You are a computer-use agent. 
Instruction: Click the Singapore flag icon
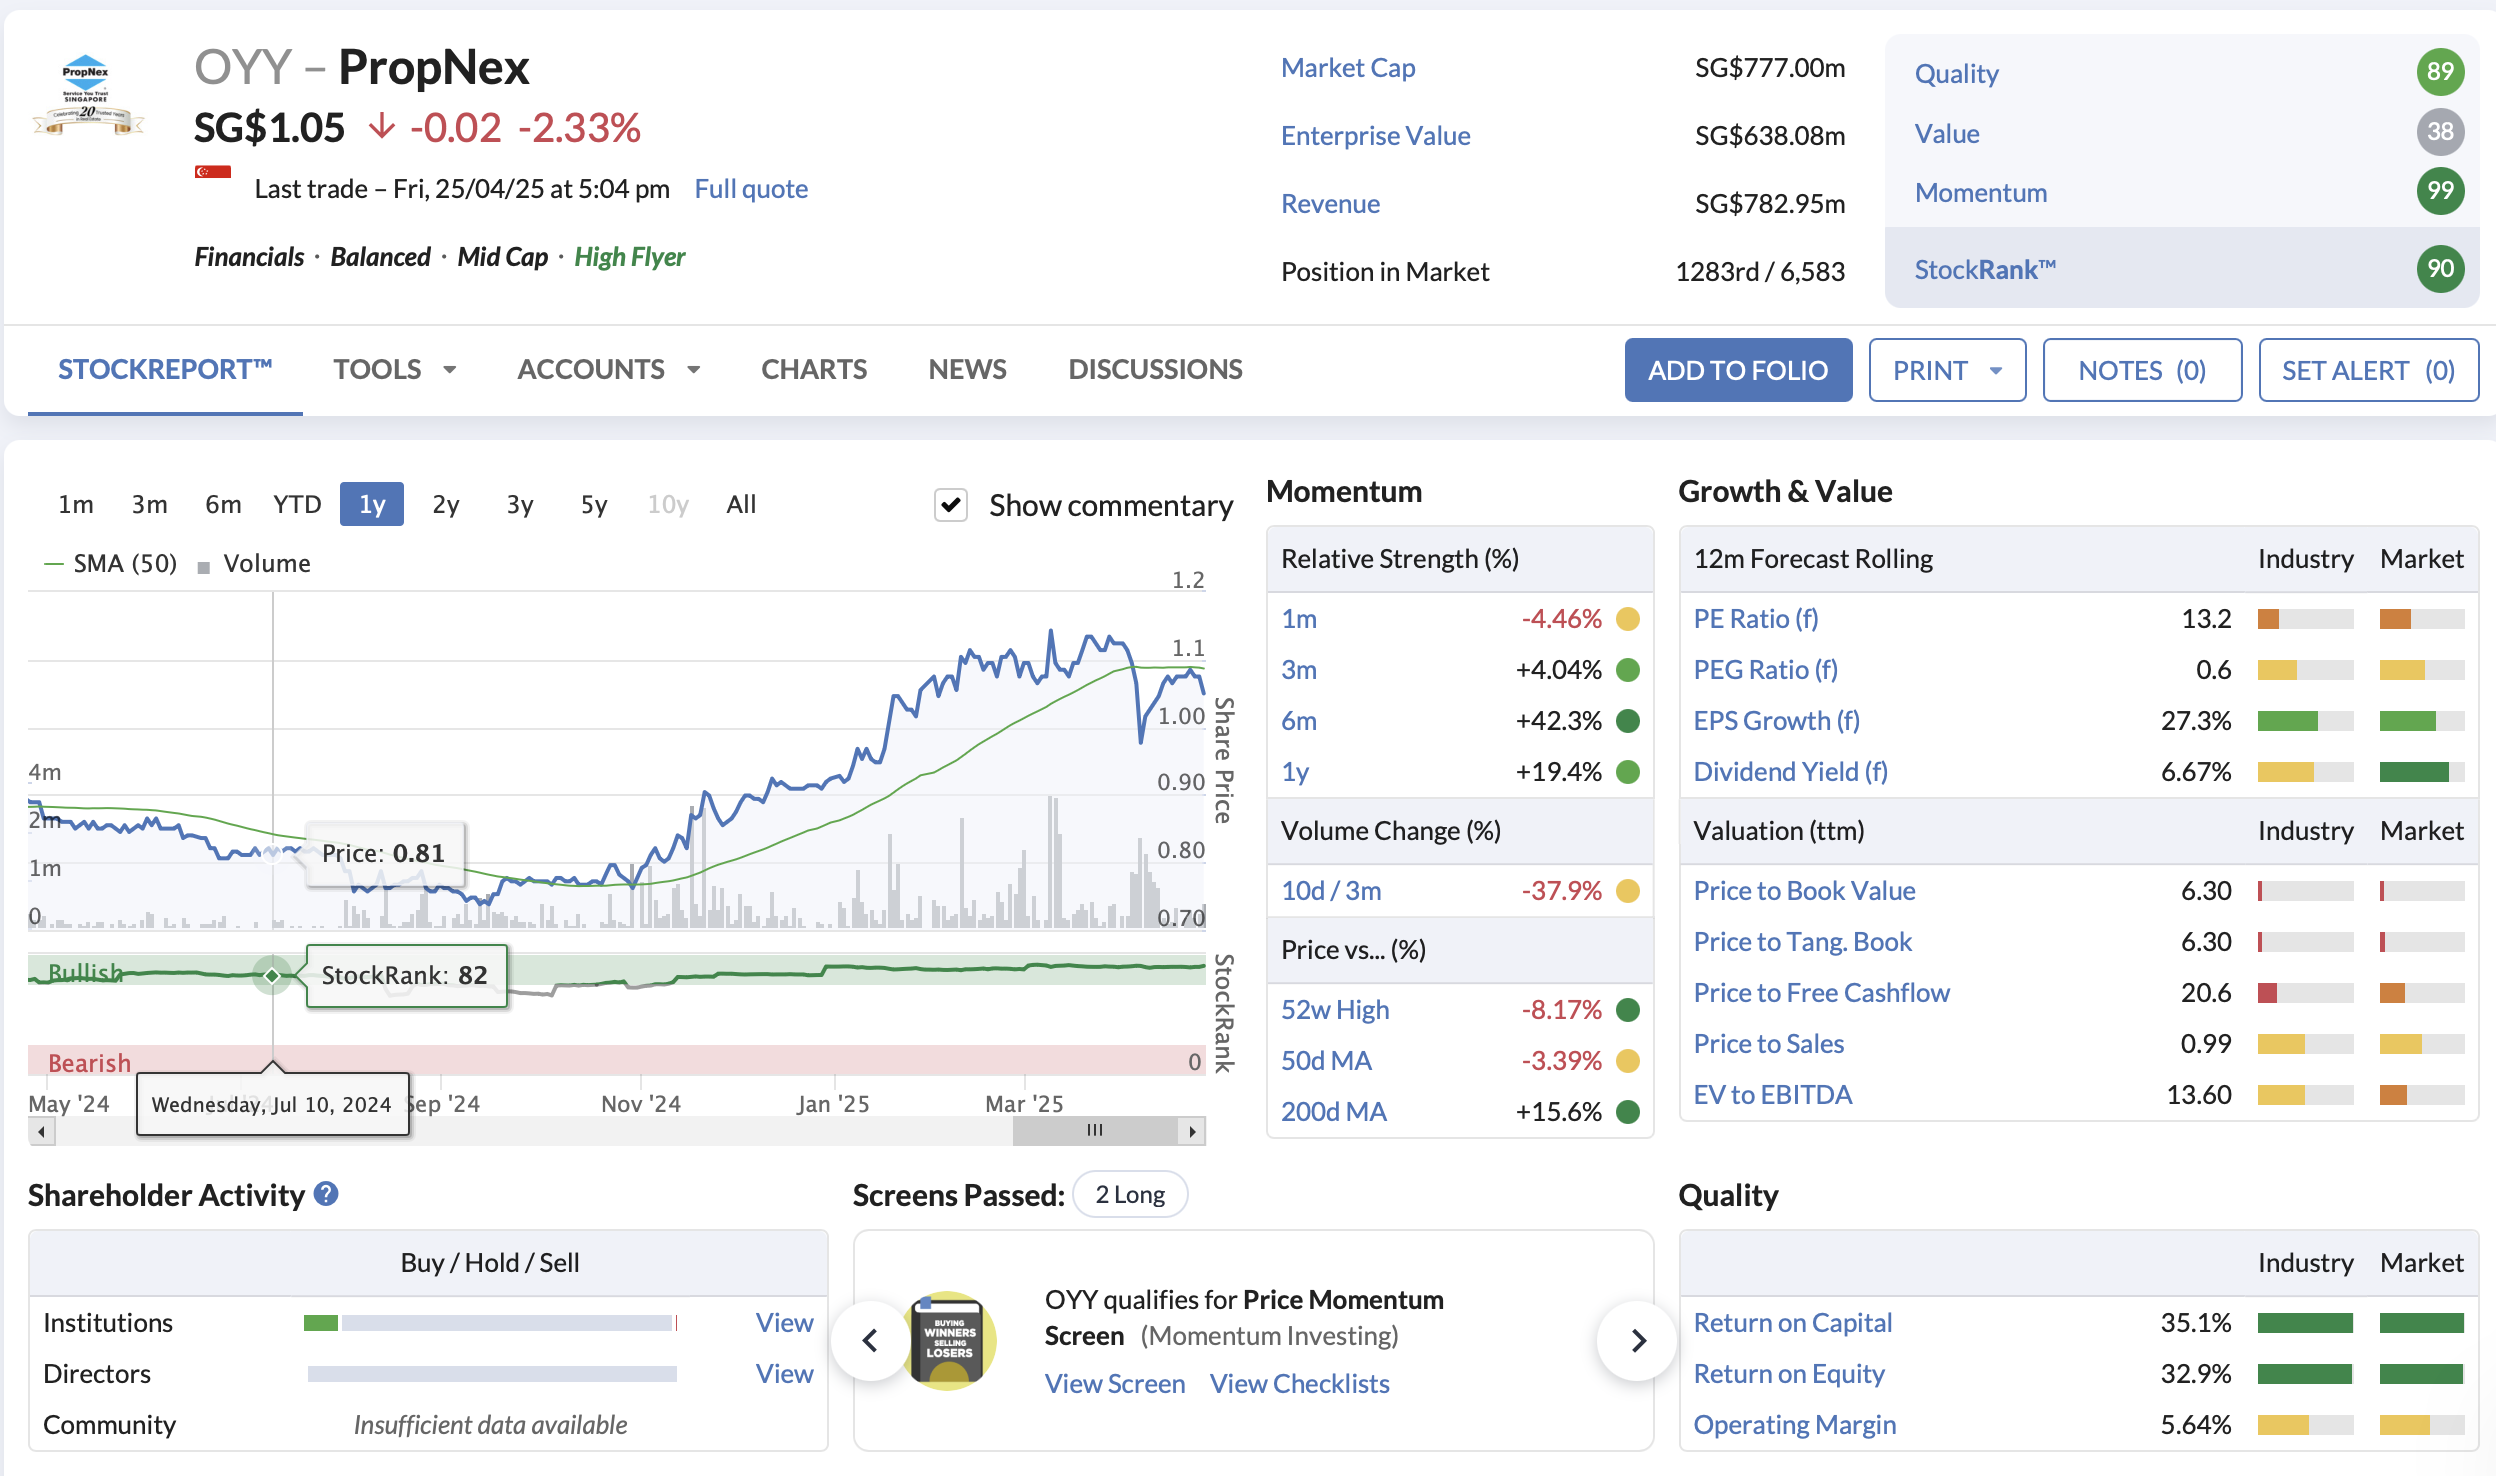(x=213, y=172)
